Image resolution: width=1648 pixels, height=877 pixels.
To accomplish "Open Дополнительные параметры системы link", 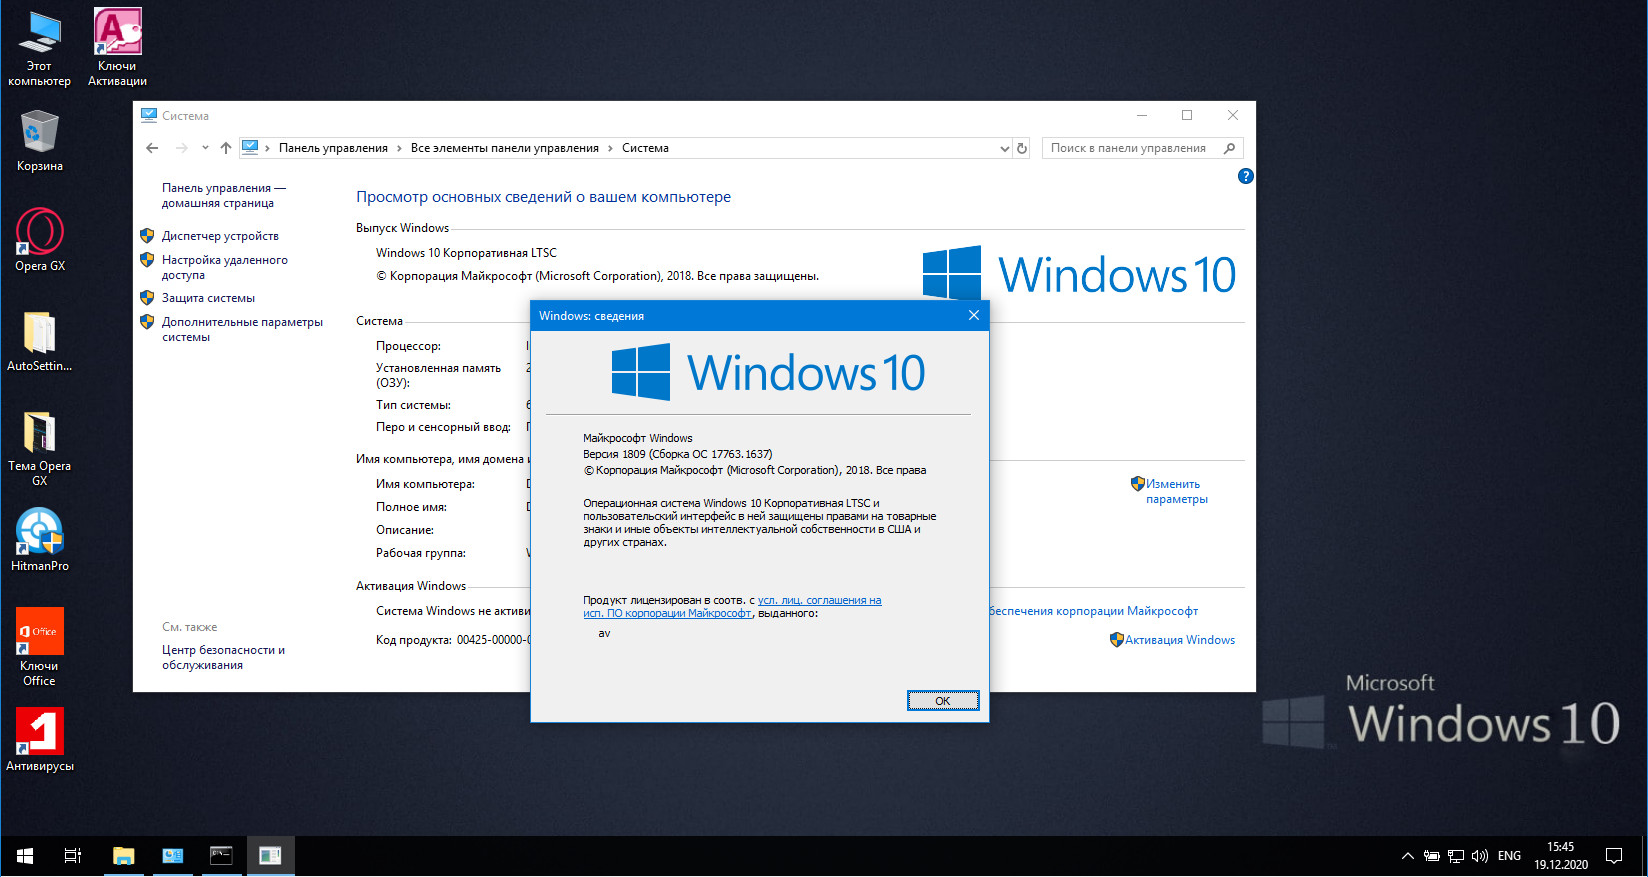I will (242, 329).
